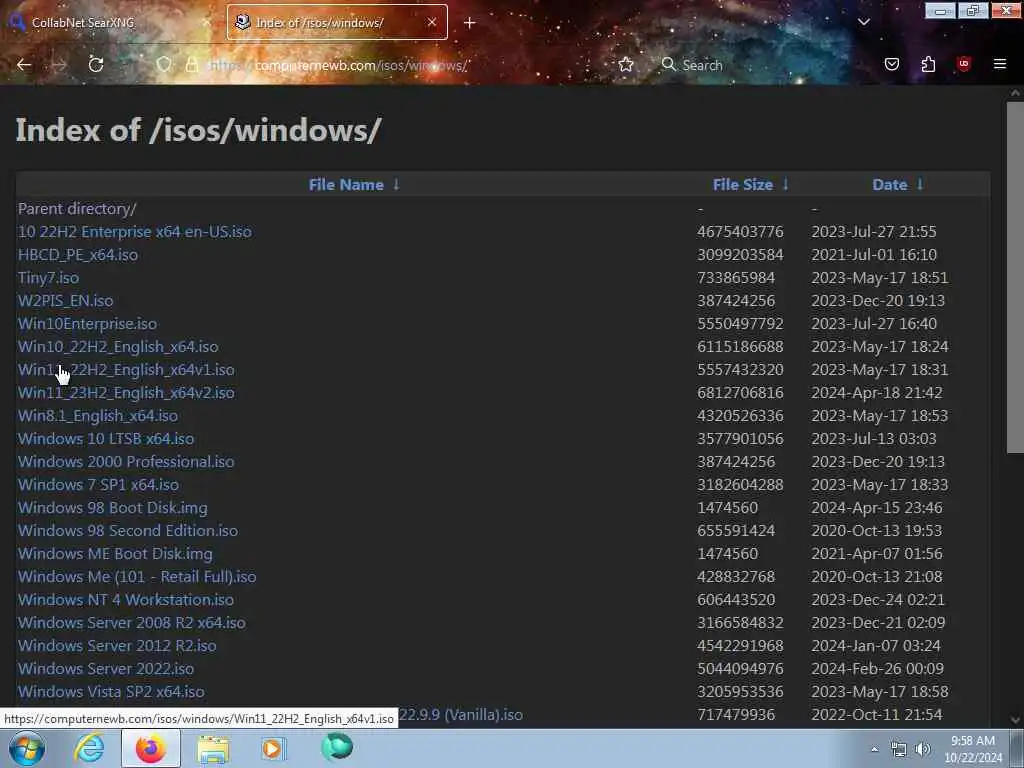Open the taskbar clock showing 9:58 AM
This screenshot has height=768, width=1024.
pyautogui.click(x=973, y=749)
